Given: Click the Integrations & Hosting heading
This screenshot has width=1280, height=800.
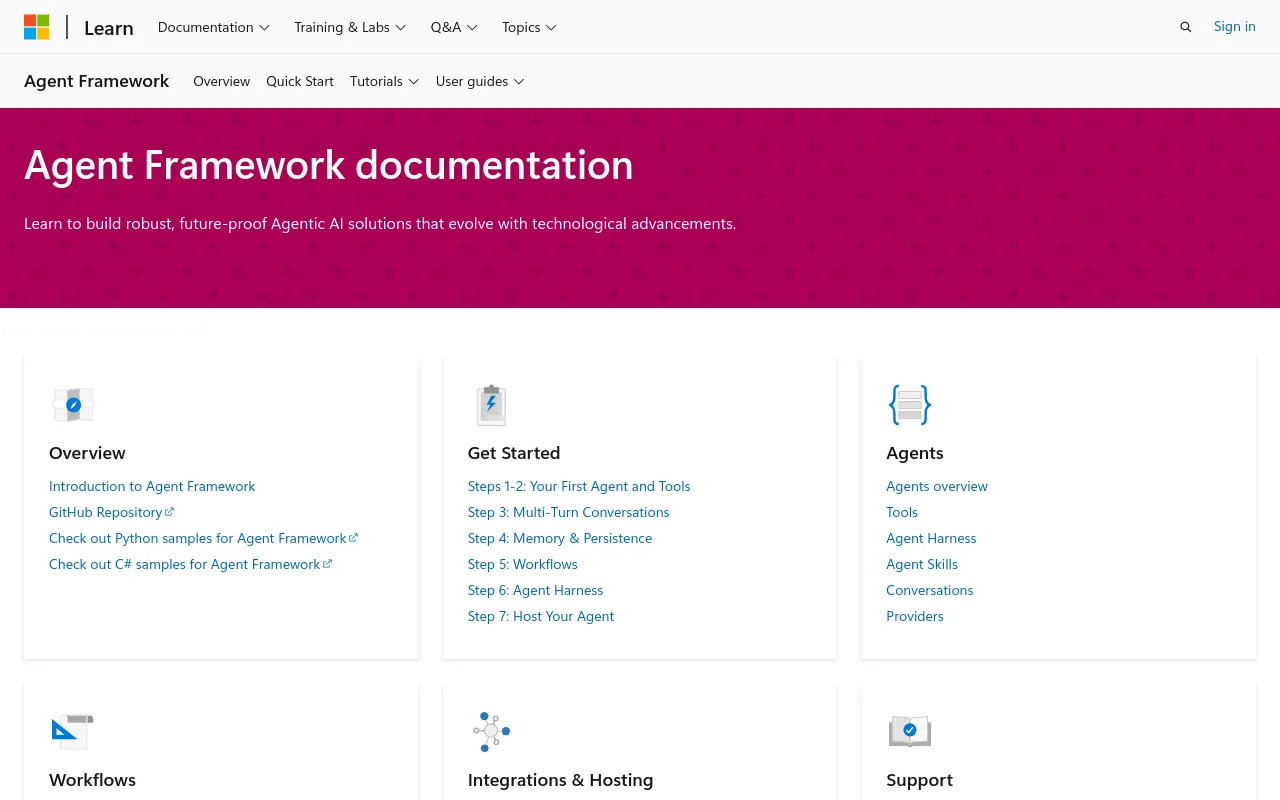Looking at the screenshot, I should [561, 780].
